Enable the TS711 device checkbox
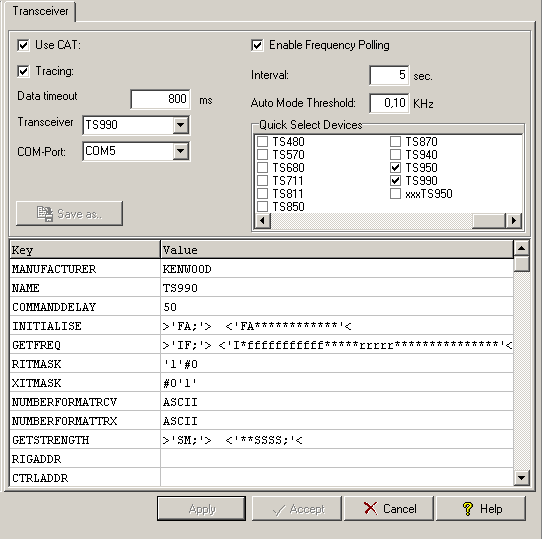This screenshot has width=542, height=539. (262, 180)
